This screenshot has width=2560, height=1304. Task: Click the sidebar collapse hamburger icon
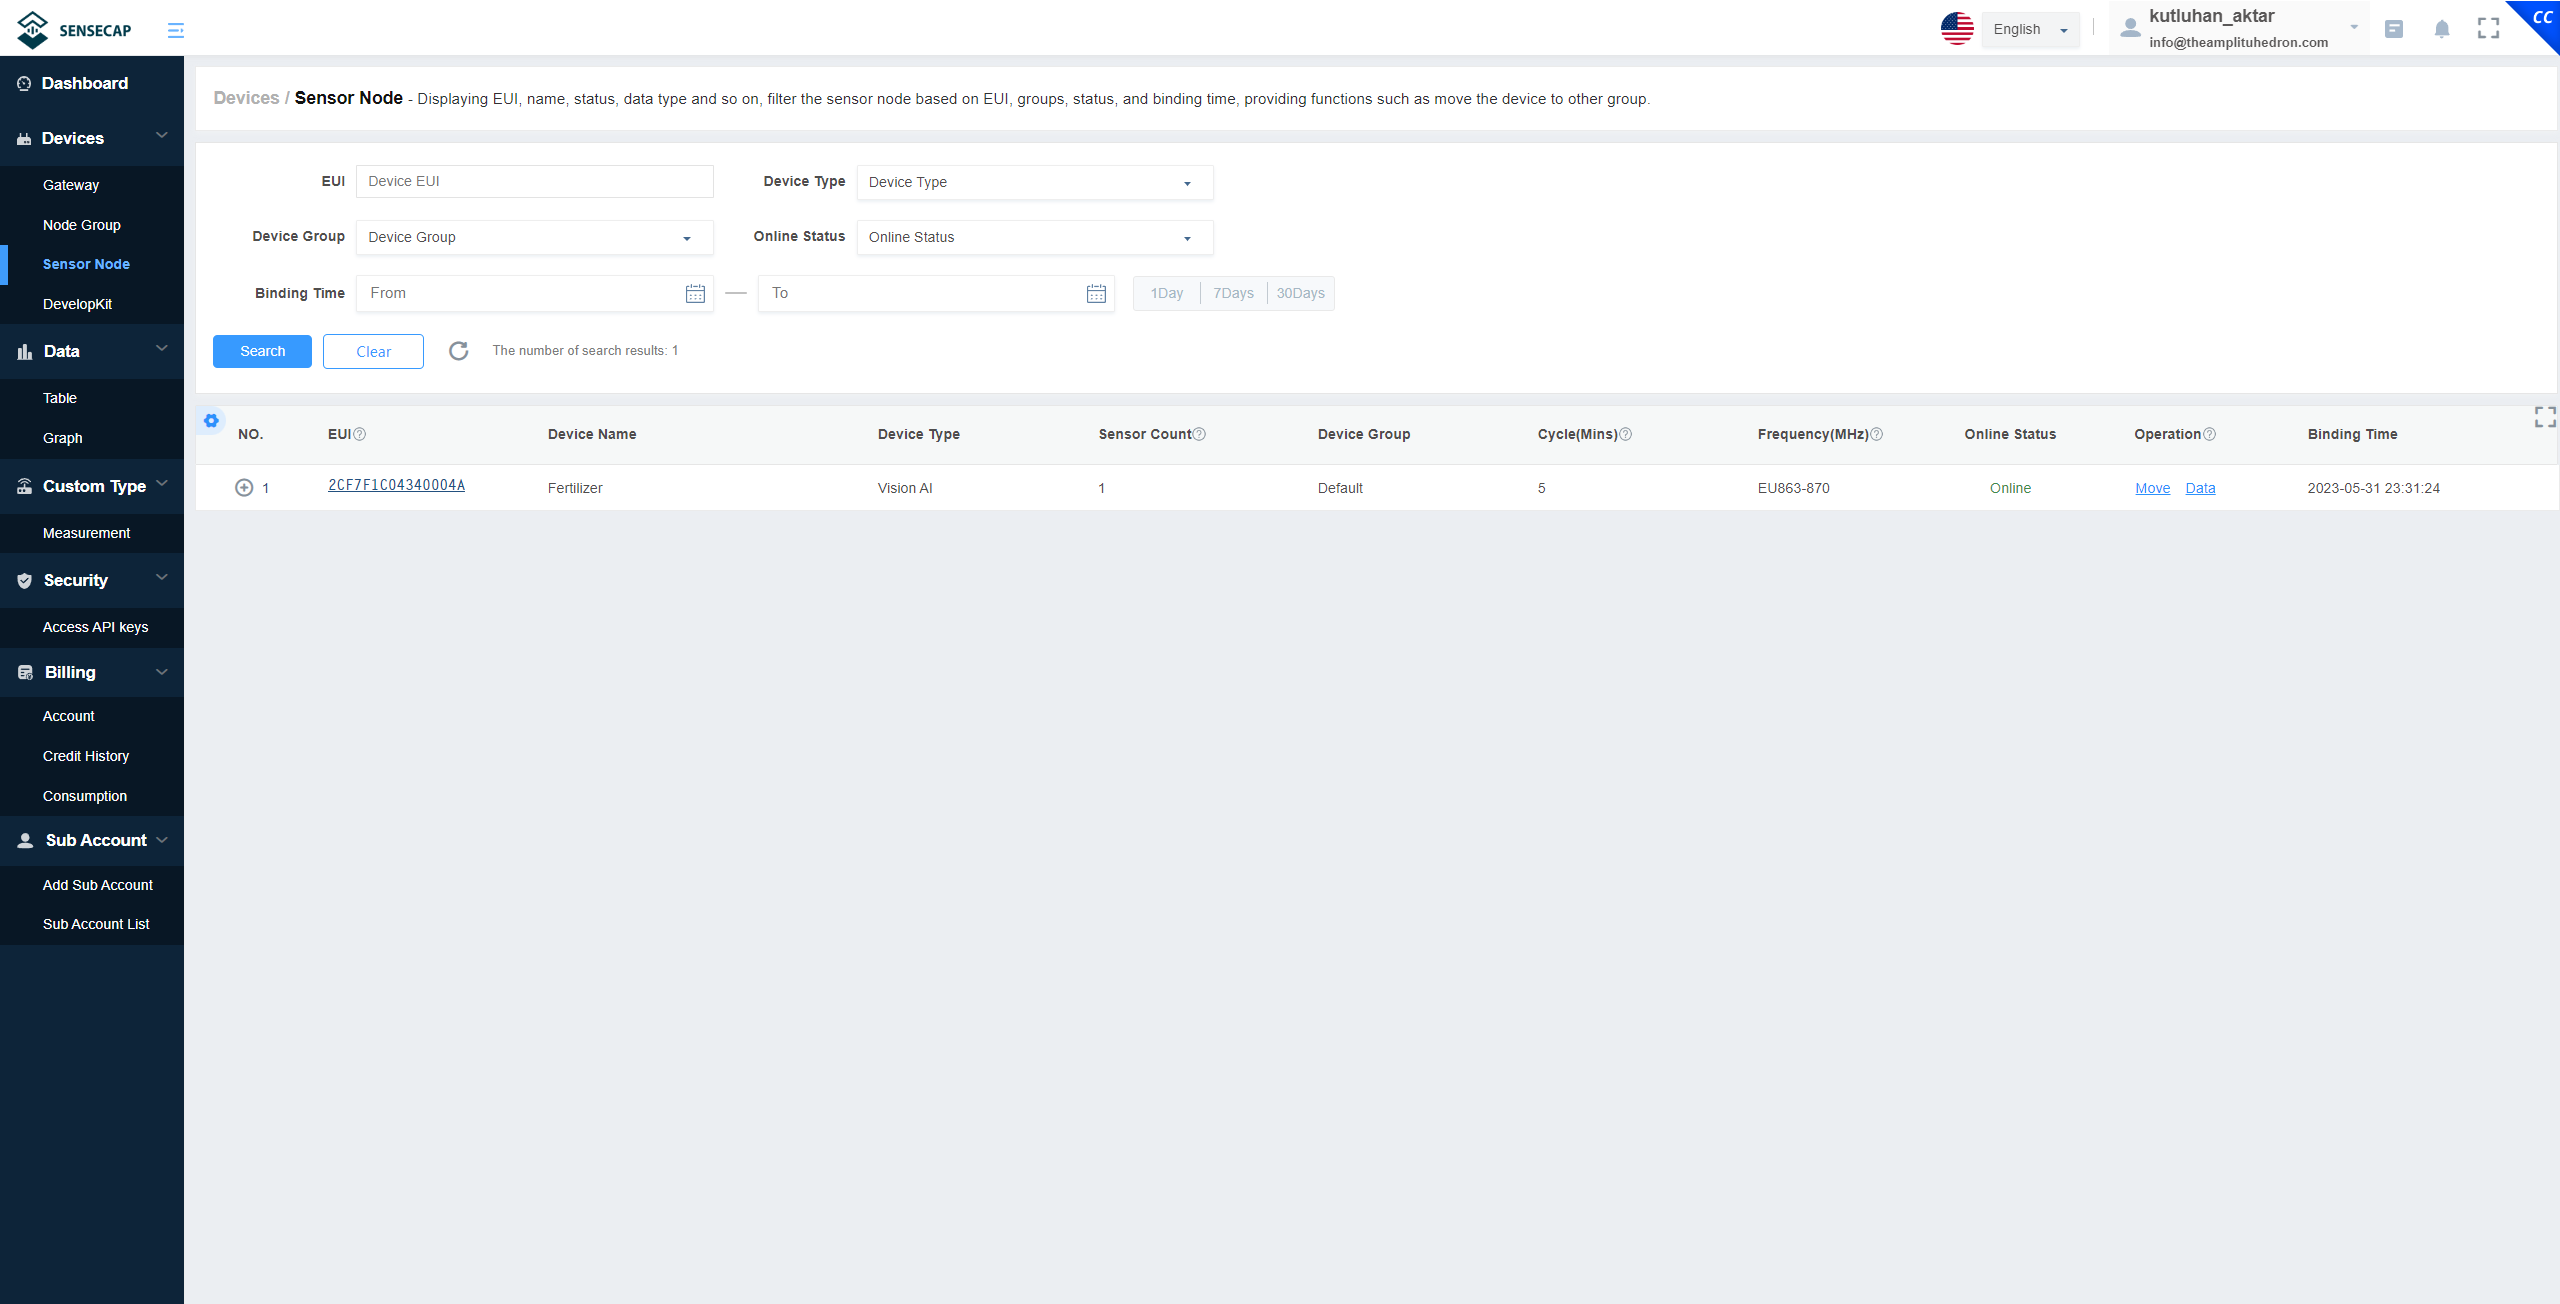[x=175, y=30]
